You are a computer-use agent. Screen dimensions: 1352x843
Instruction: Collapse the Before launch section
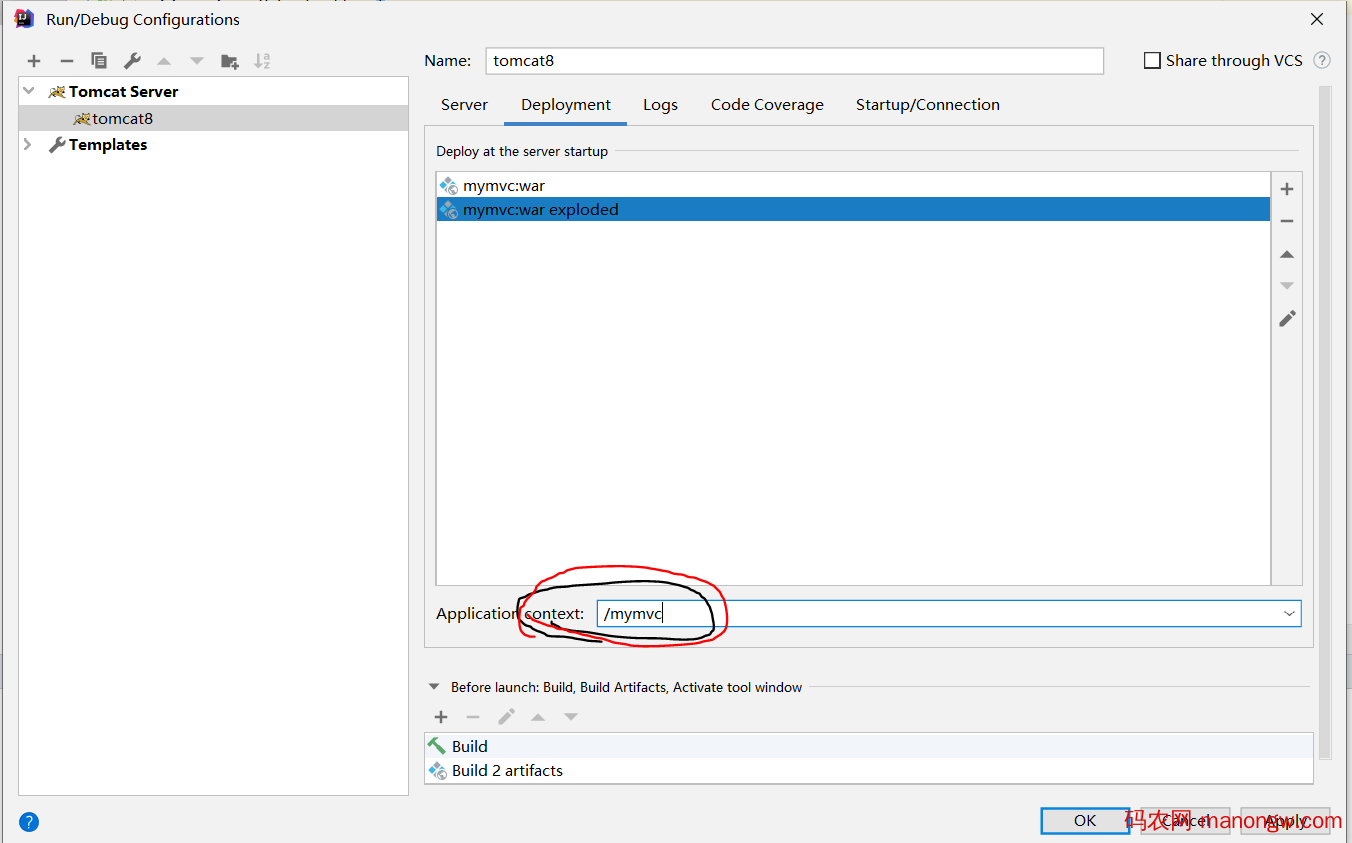coord(434,687)
